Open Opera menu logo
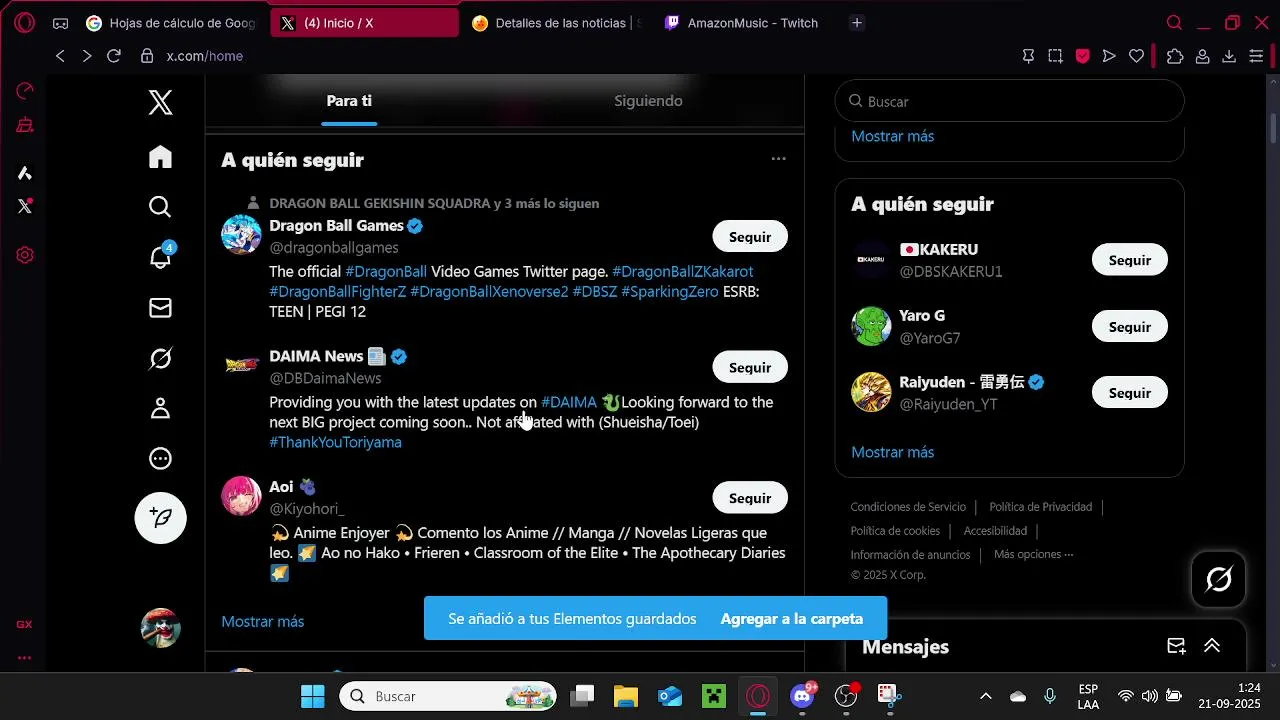Image resolution: width=1280 pixels, height=720 pixels. tap(25, 23)
